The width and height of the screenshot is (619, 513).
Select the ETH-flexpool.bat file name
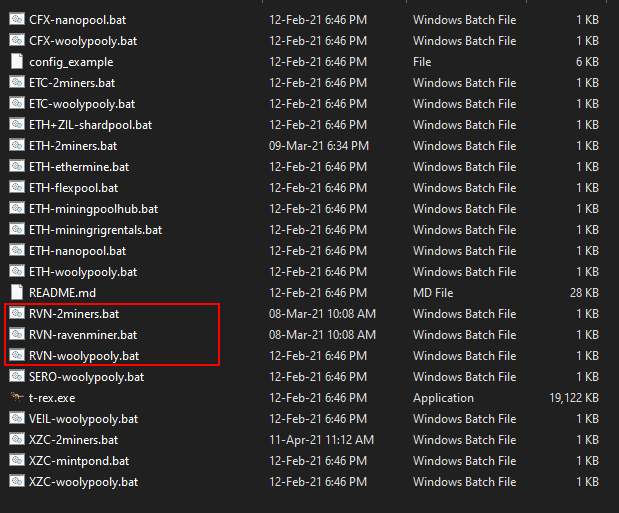pyautogui.click(x=73, y=188)
